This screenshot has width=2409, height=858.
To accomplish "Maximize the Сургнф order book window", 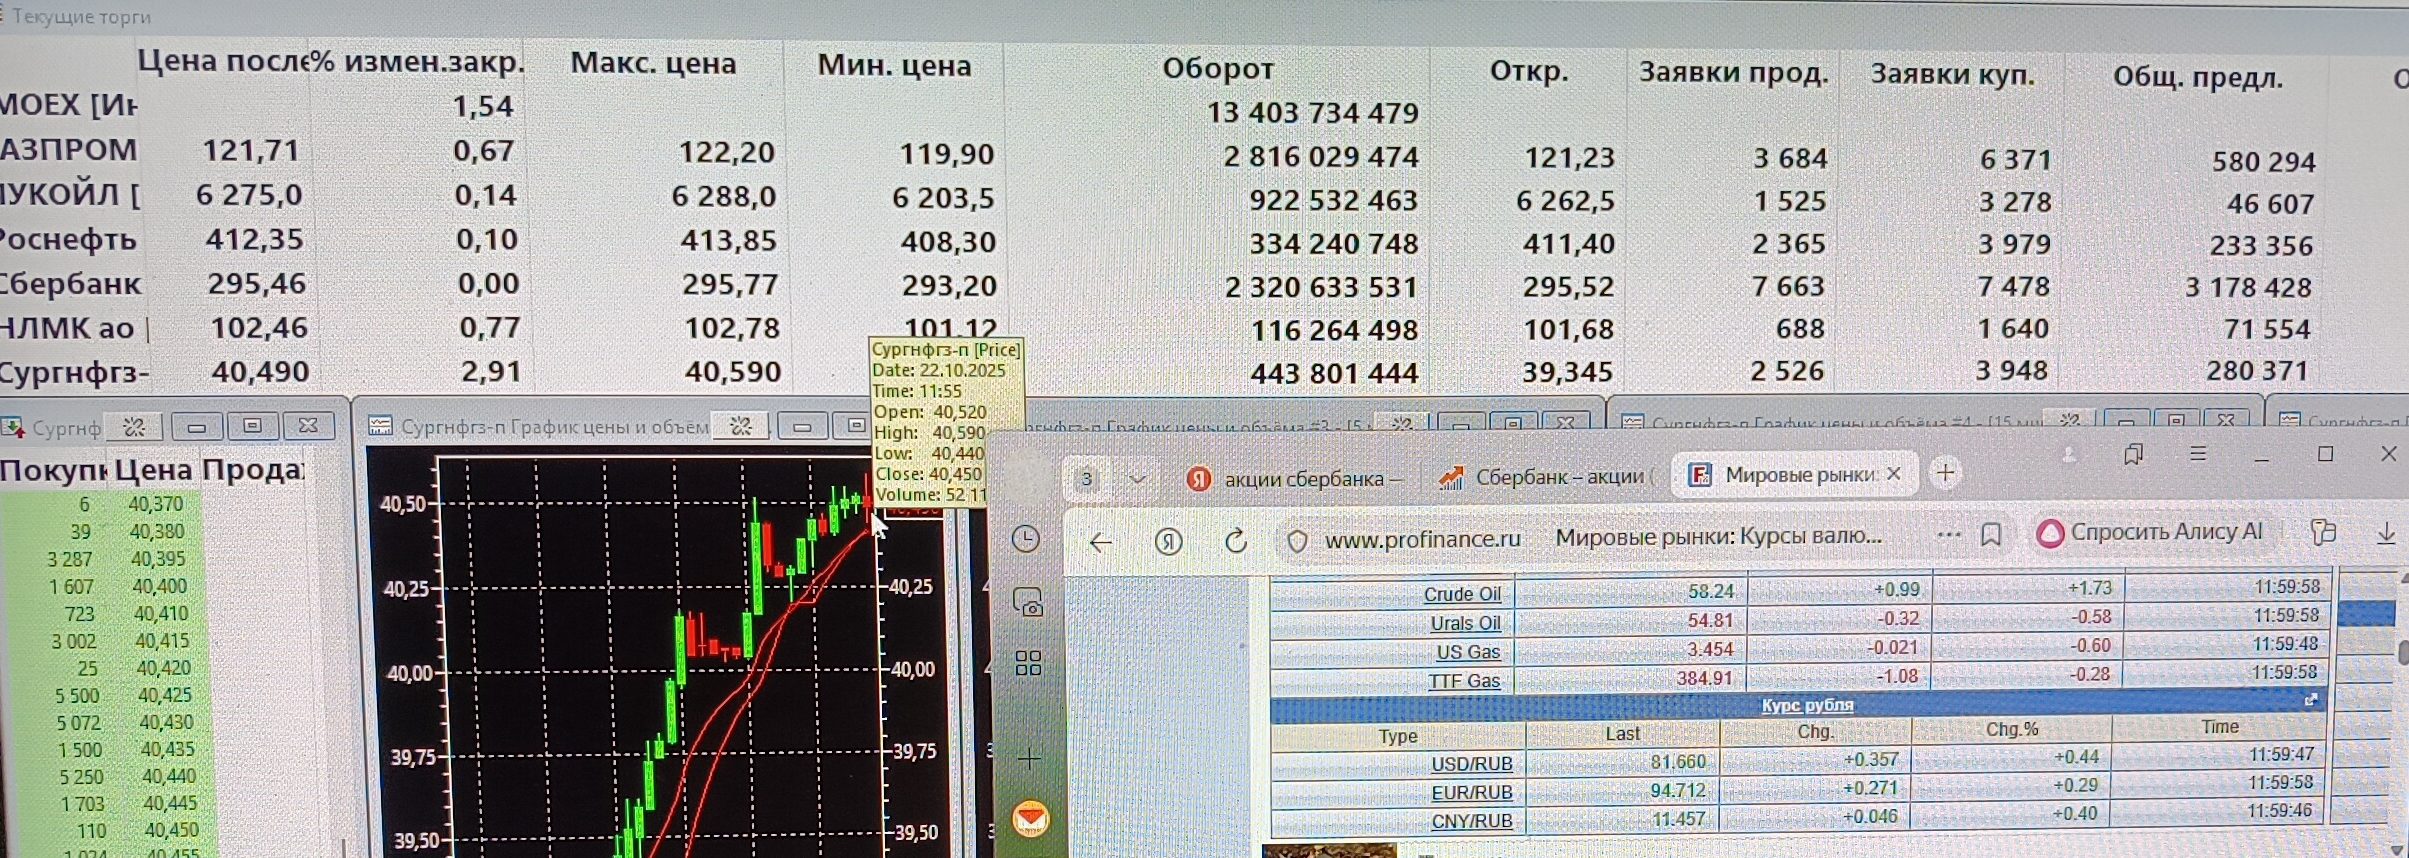I will point(252,426).
